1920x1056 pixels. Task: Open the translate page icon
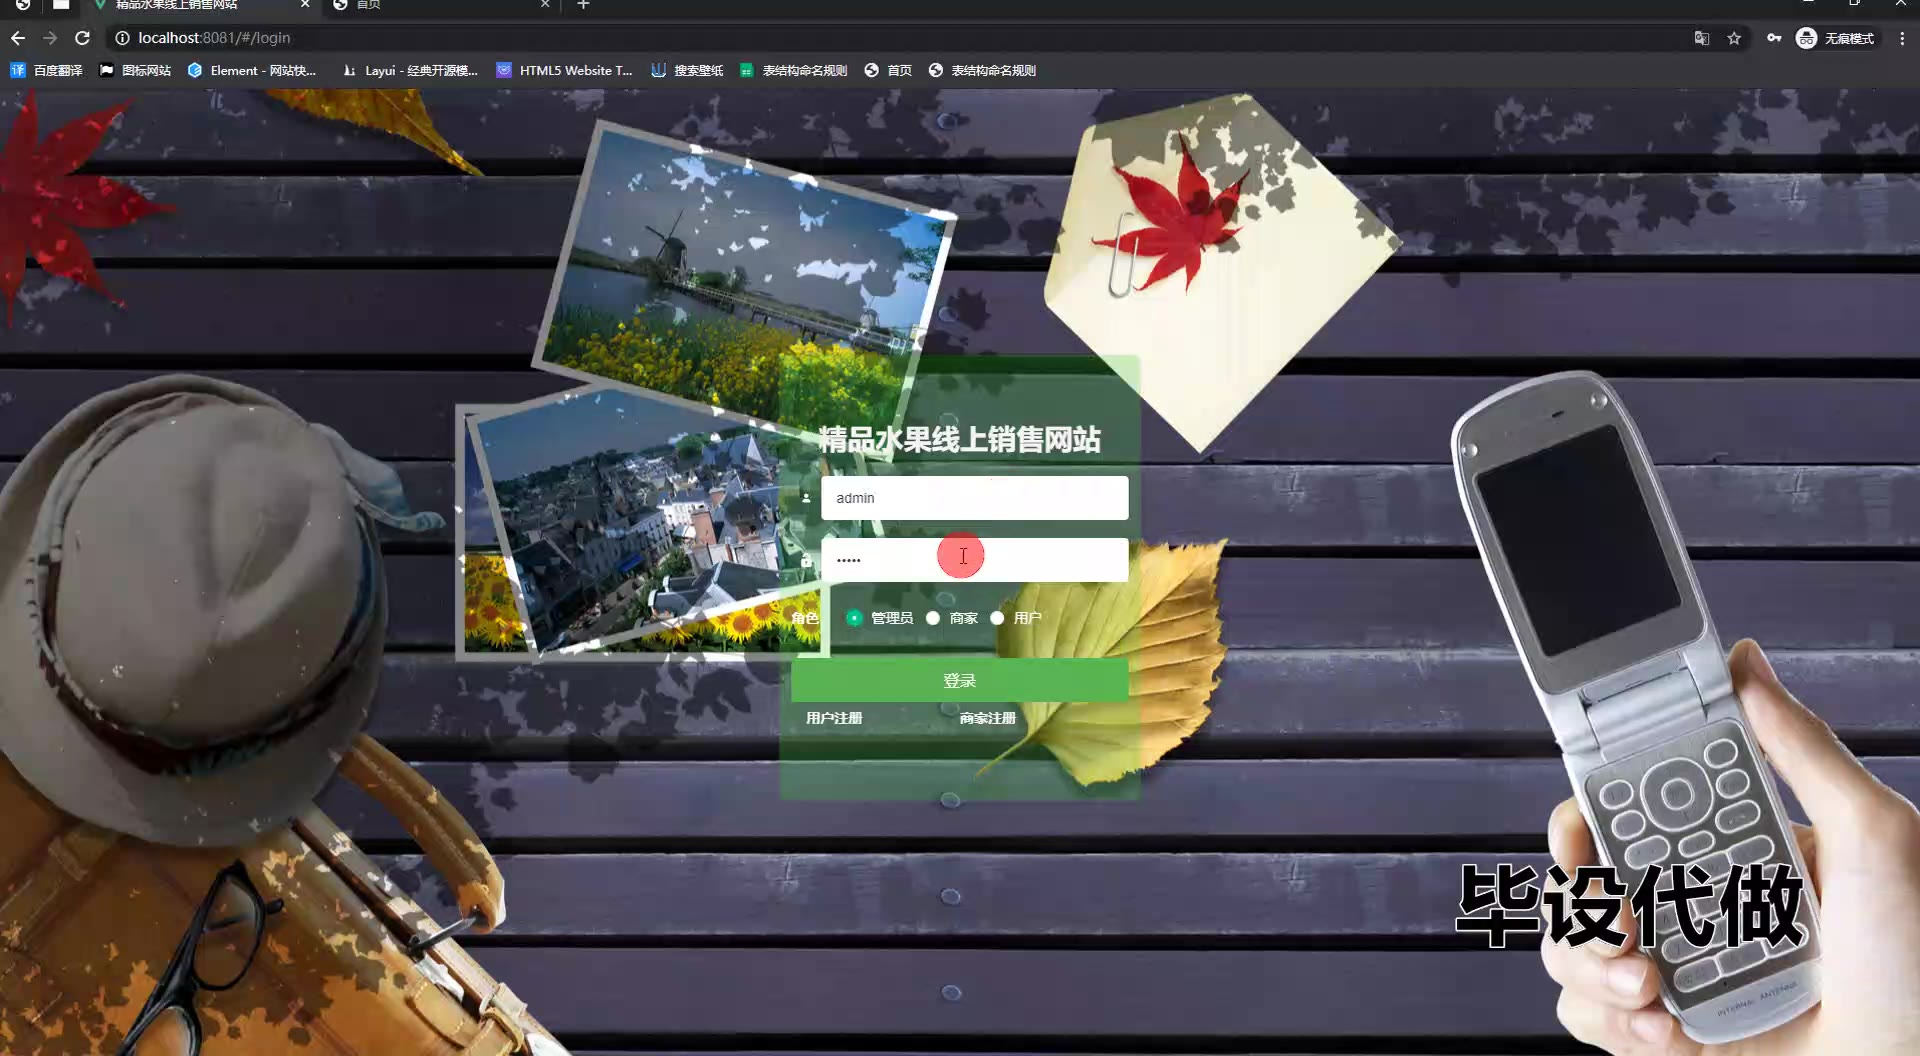pyautogui.click(x=1701, y=38)
